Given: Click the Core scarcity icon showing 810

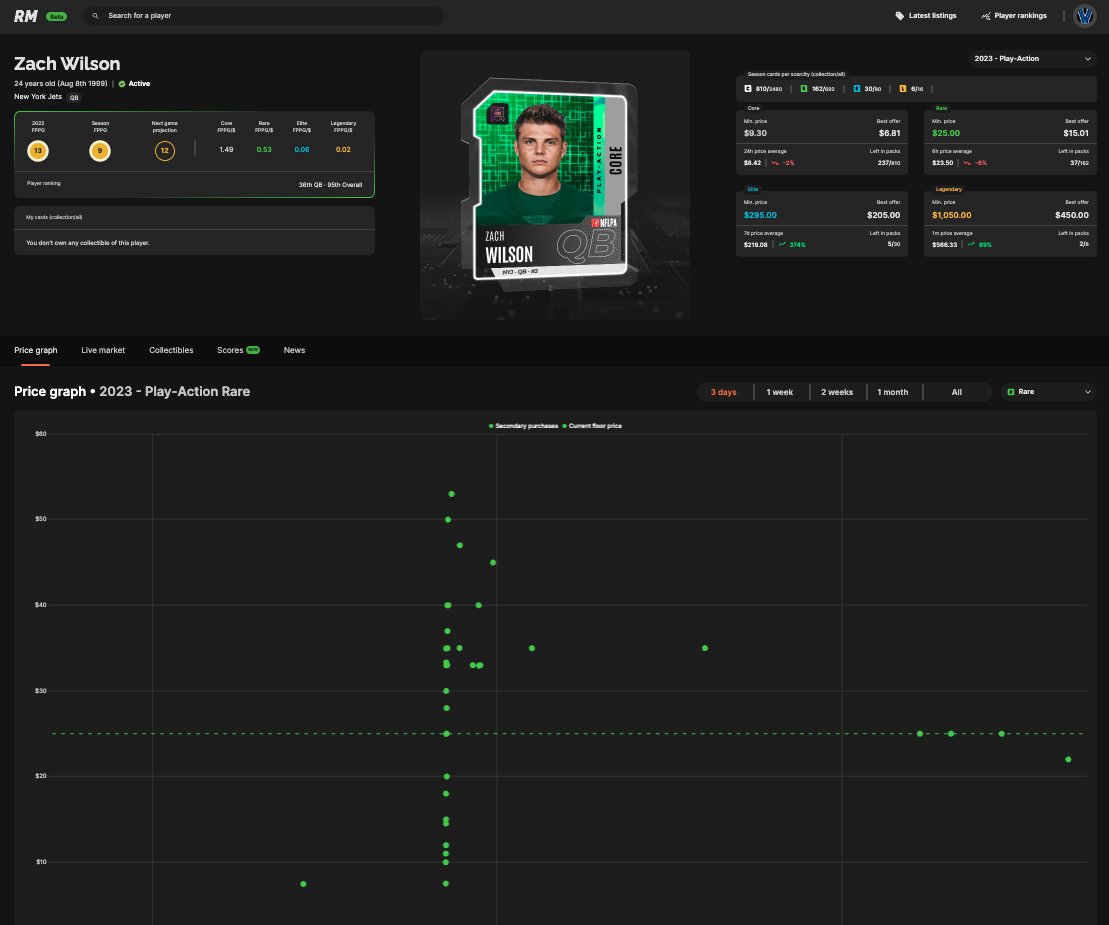Looking at the screenshot, I should [748, 89].
